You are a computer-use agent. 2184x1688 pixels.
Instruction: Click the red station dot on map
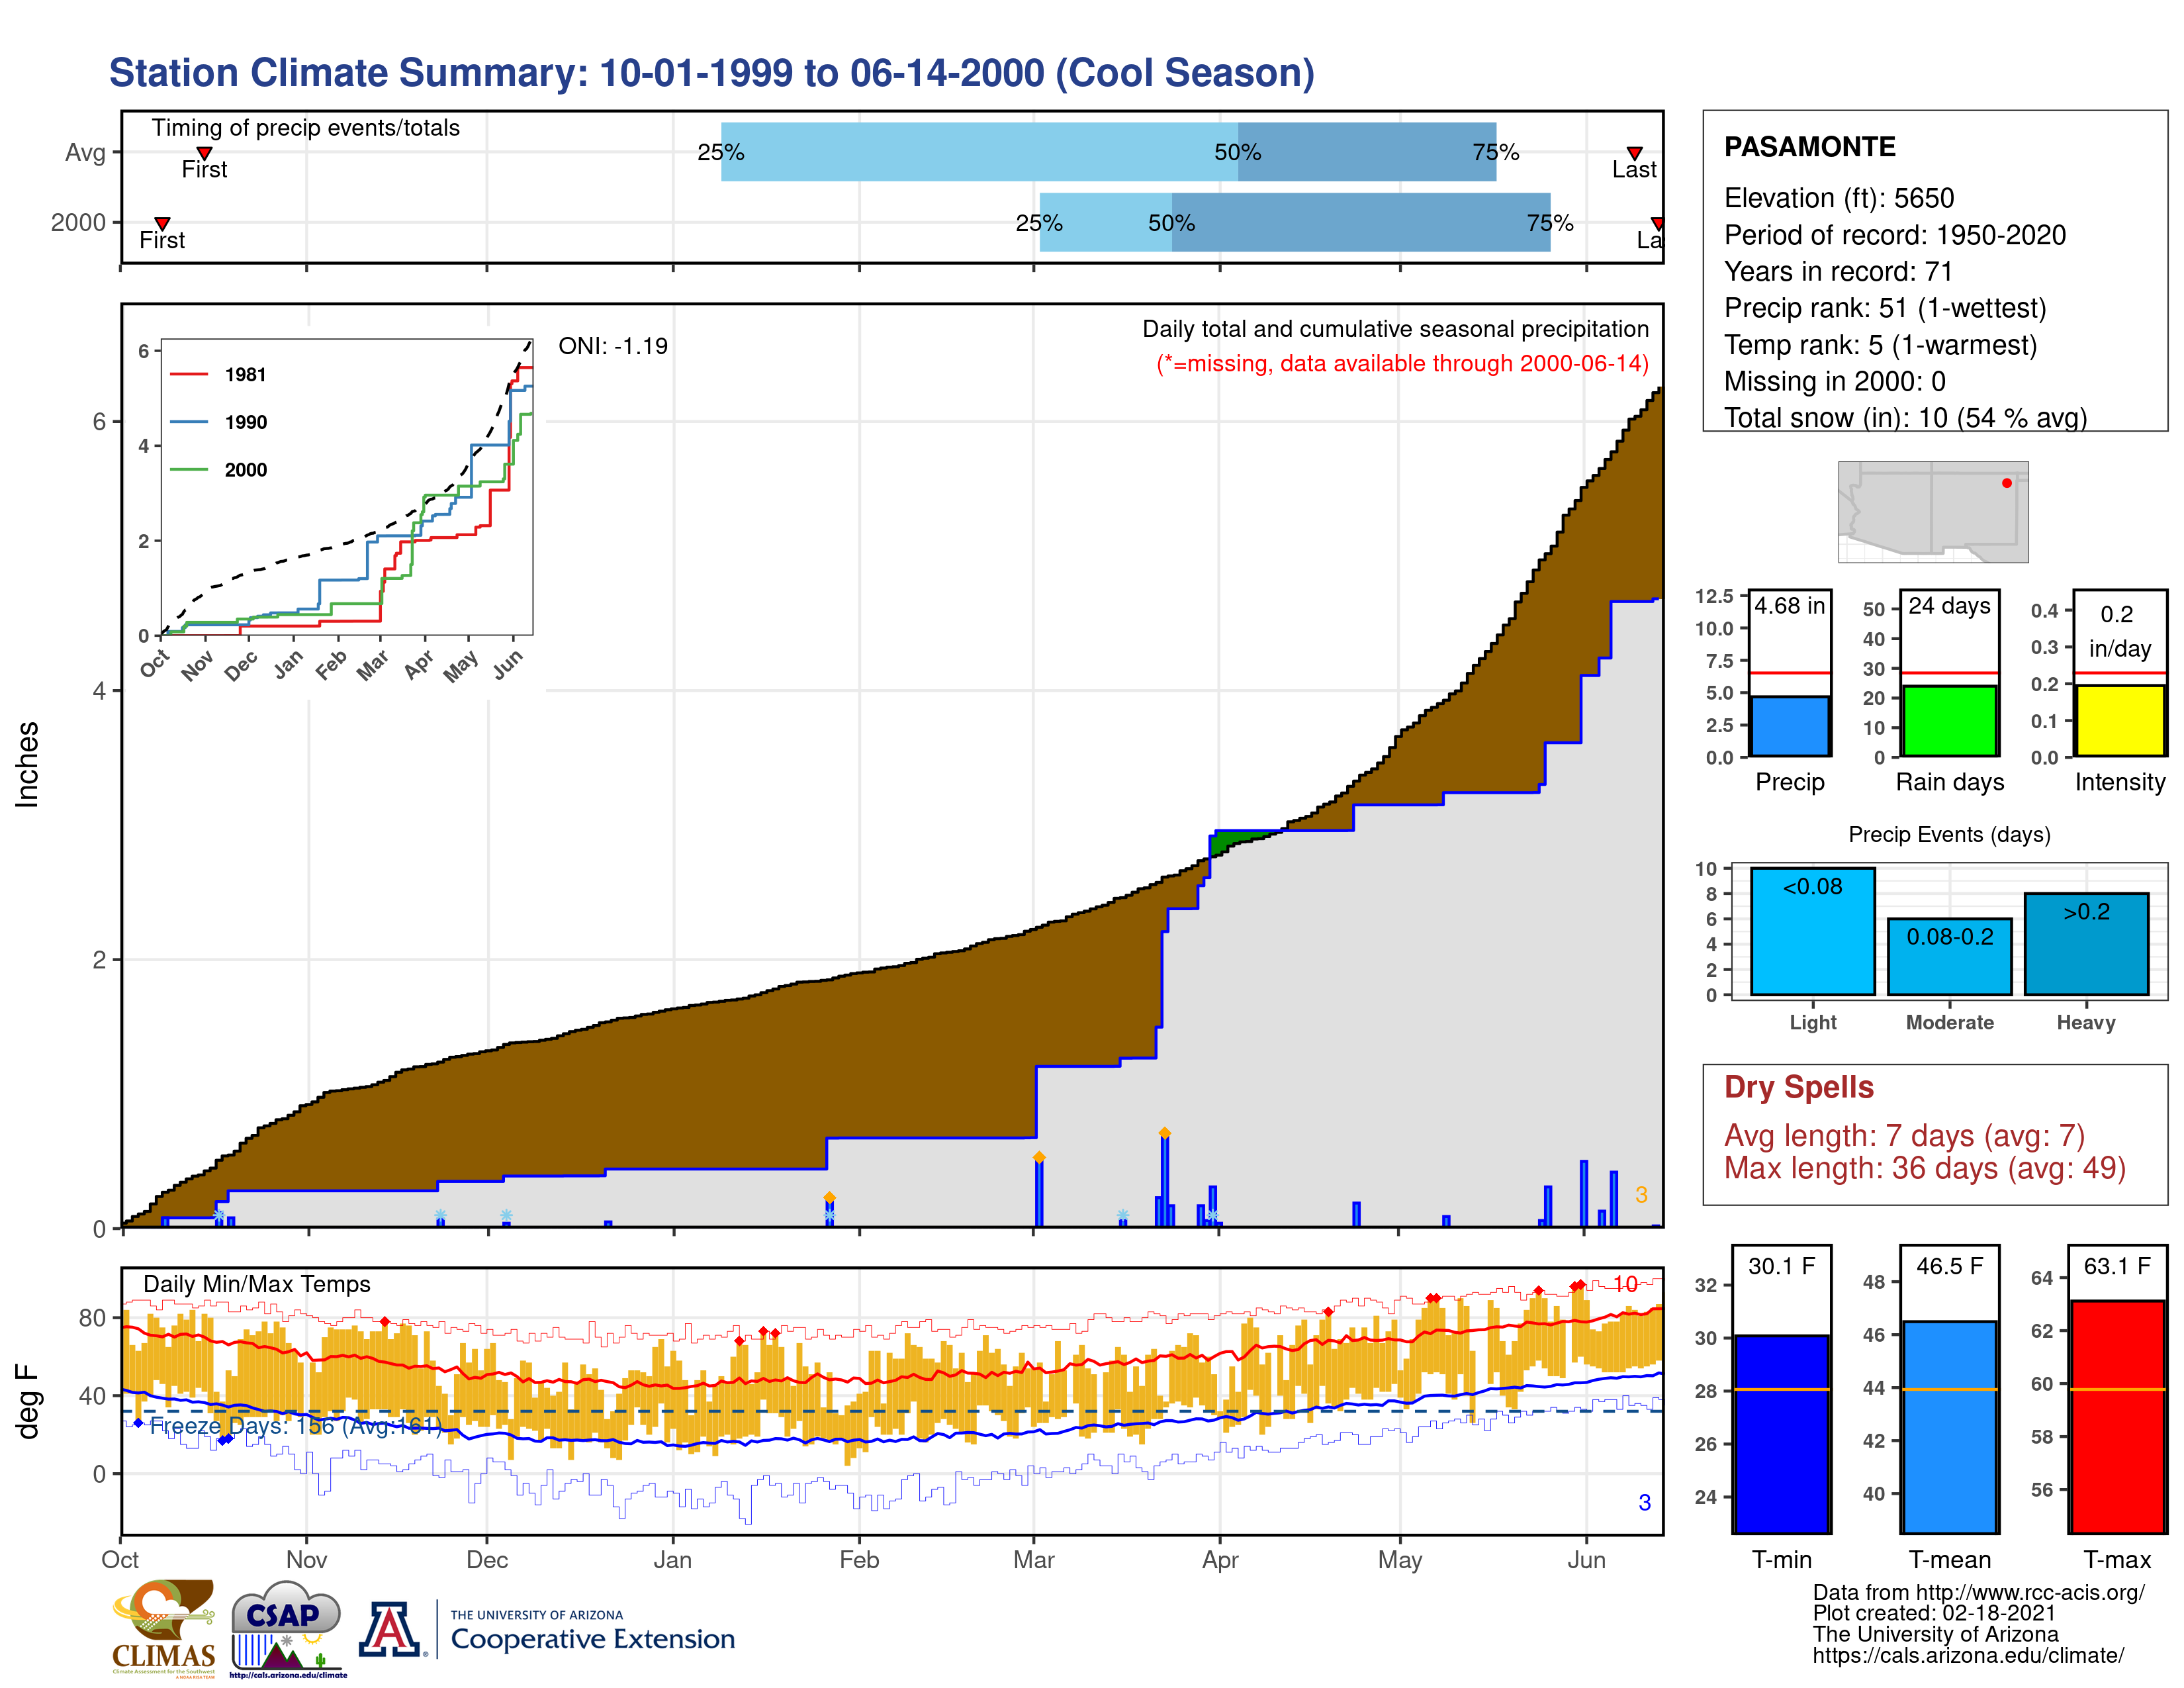(x=2006, y=483)
